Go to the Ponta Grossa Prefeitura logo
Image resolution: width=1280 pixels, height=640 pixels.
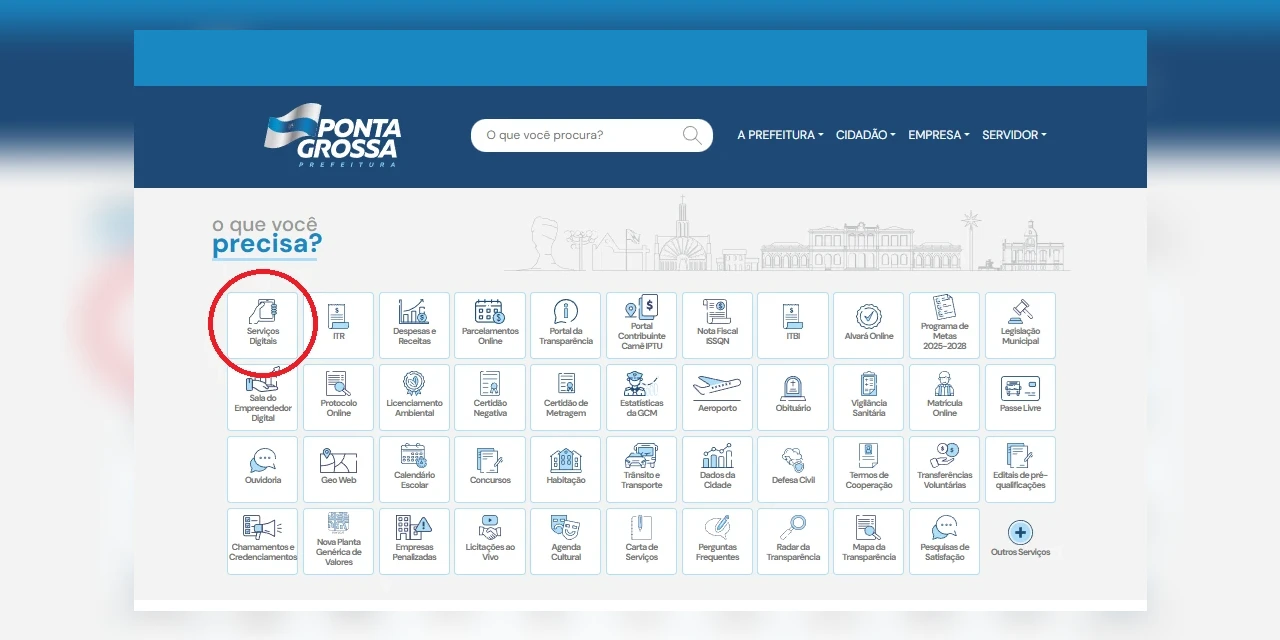(x=333, y=135)
